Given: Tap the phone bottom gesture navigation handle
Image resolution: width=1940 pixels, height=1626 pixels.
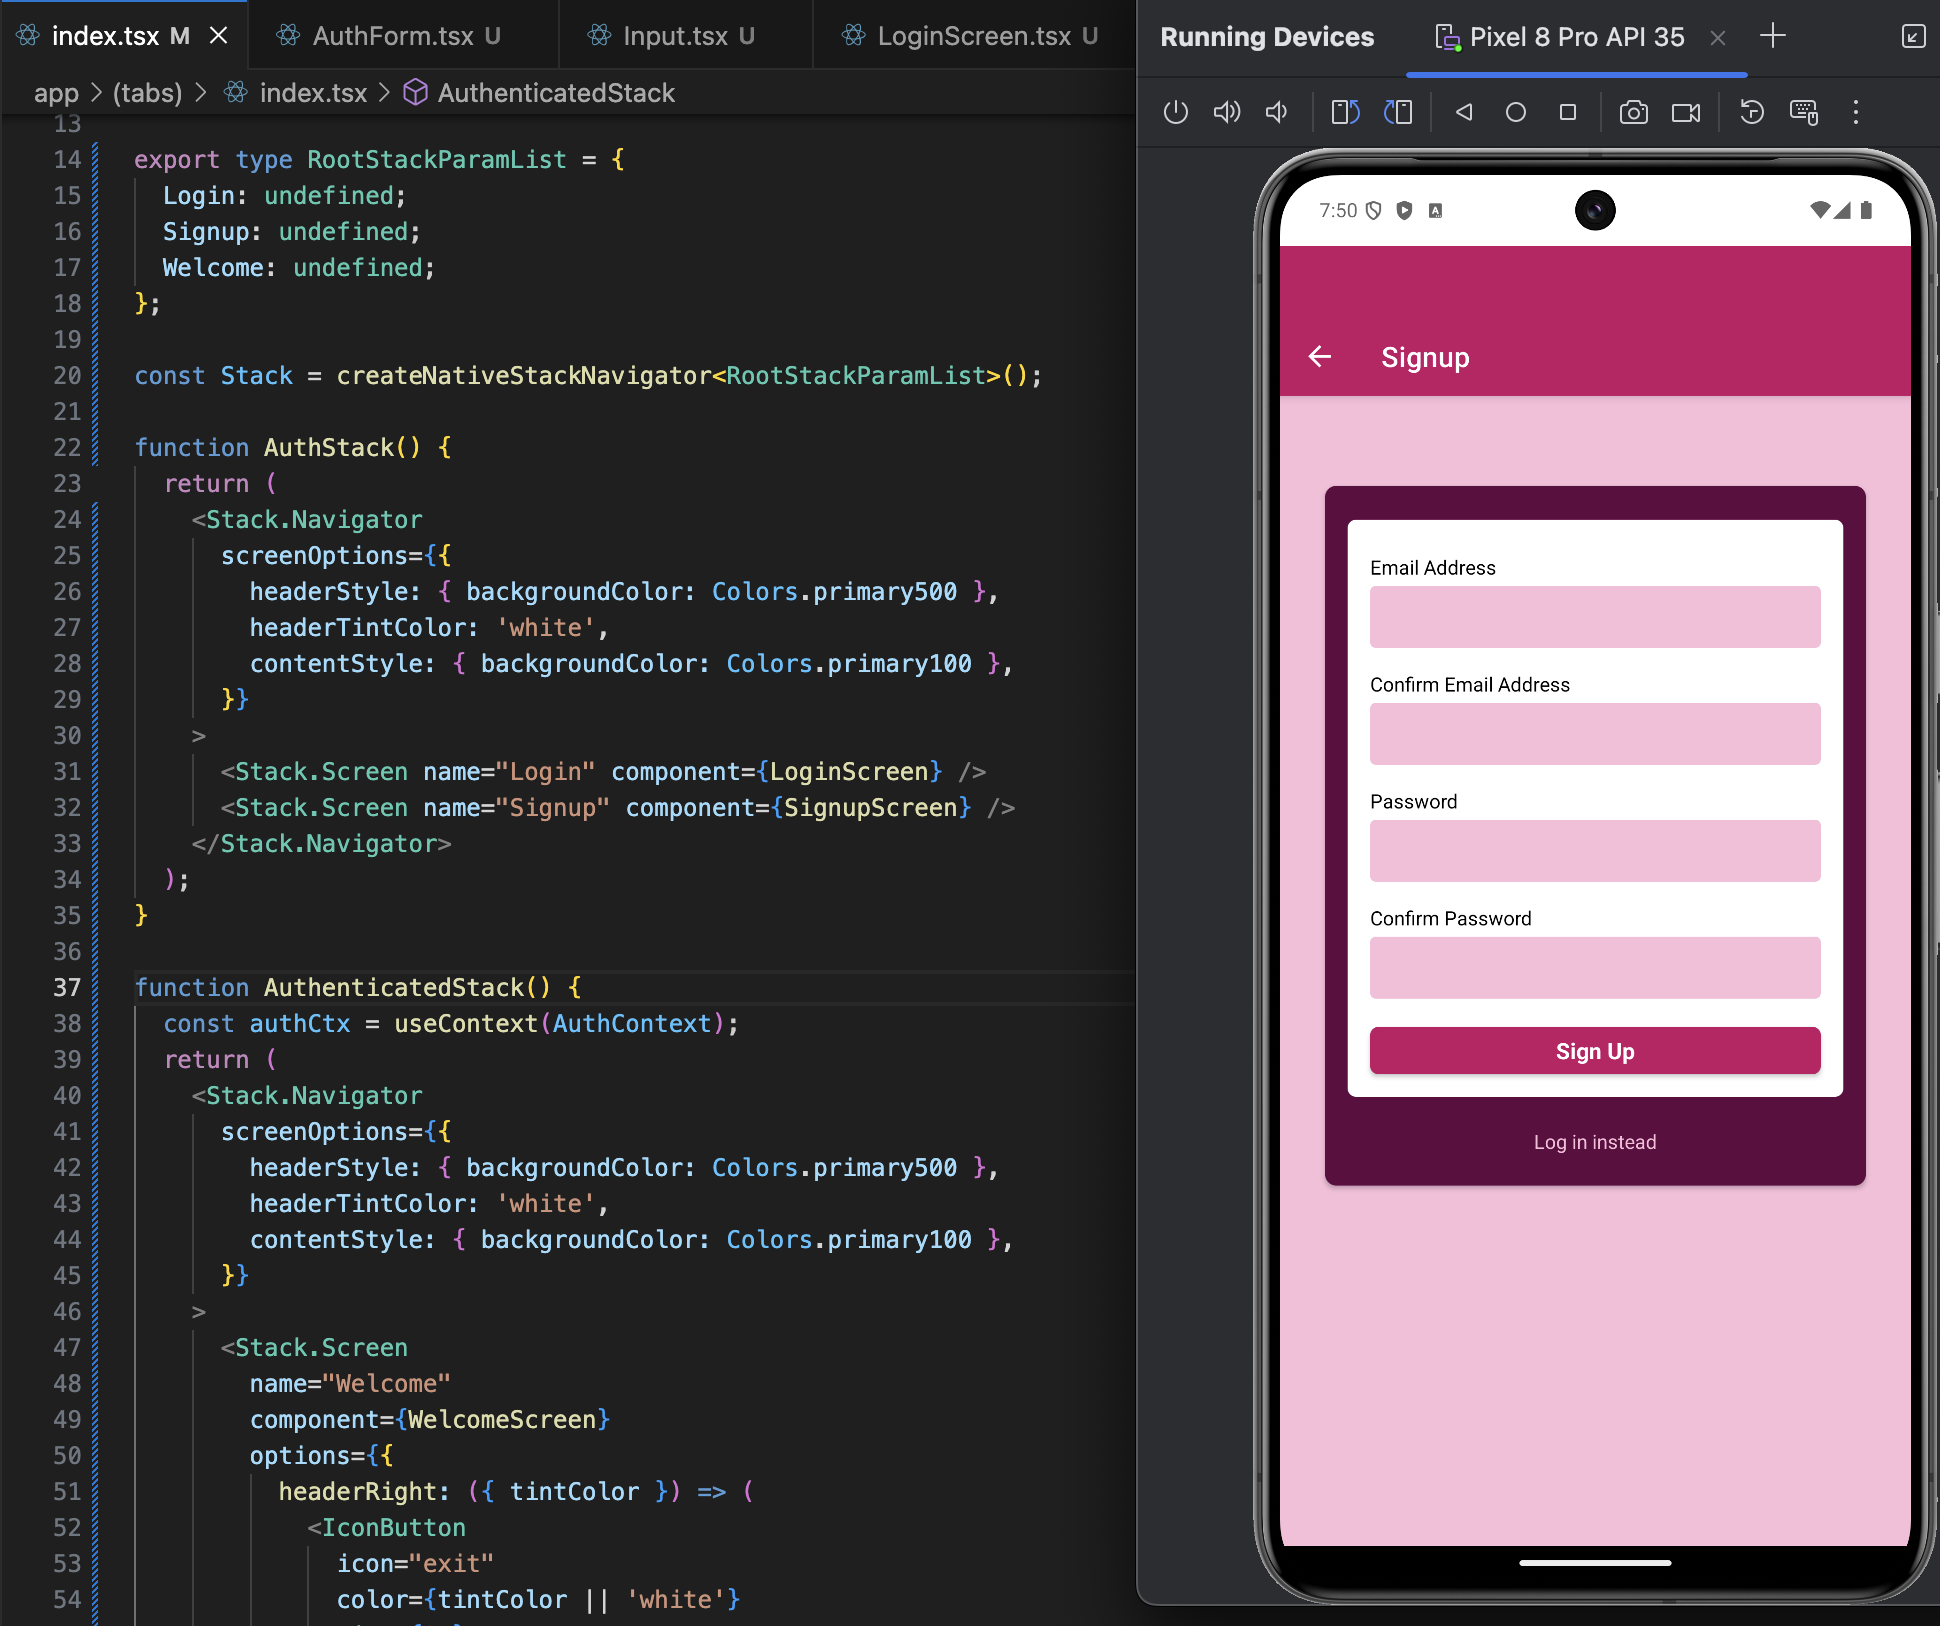Looking at the screenshot, I should tap(1595, 1562).
